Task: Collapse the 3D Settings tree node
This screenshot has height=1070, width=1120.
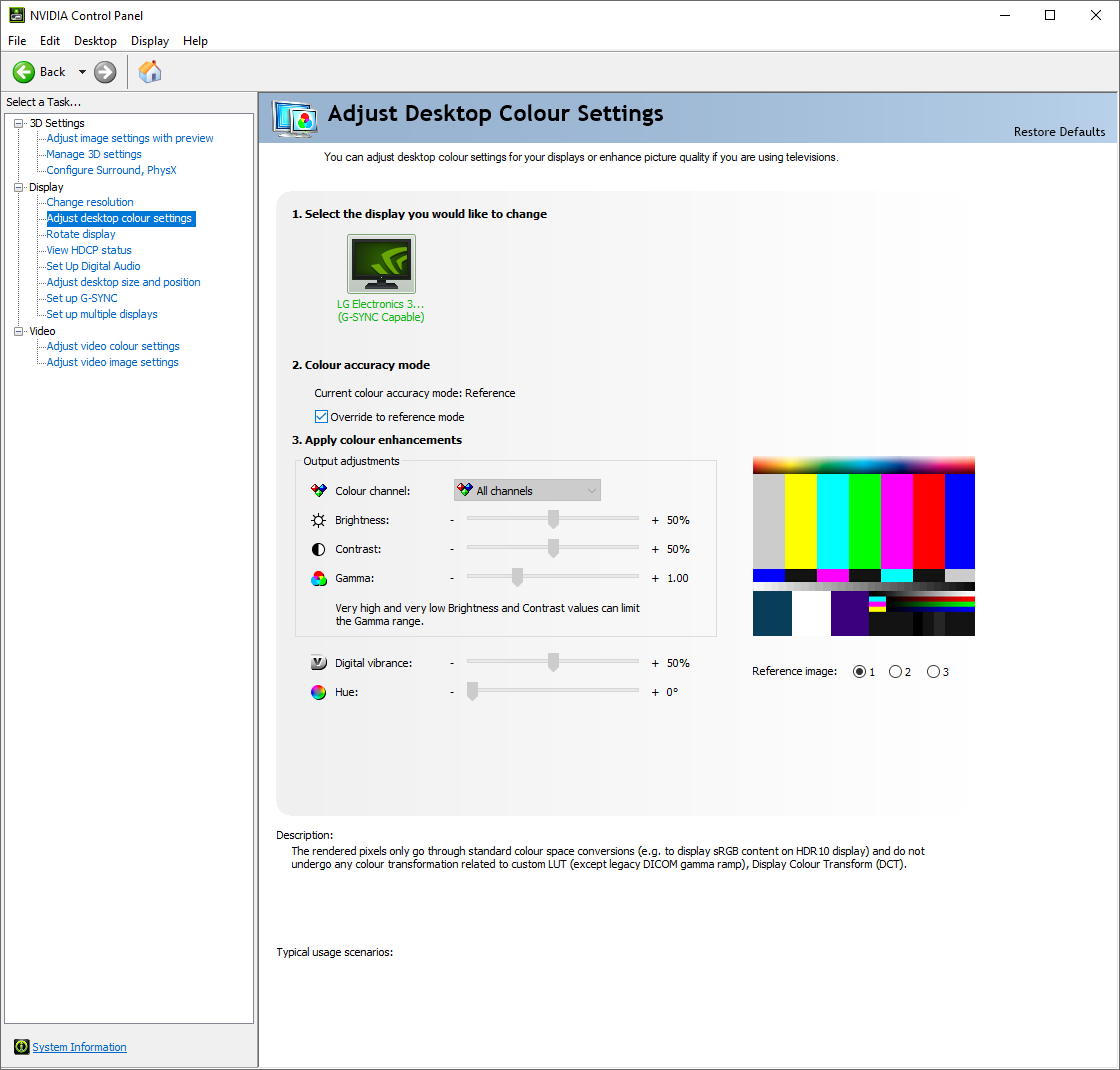Action: [19, 124]
